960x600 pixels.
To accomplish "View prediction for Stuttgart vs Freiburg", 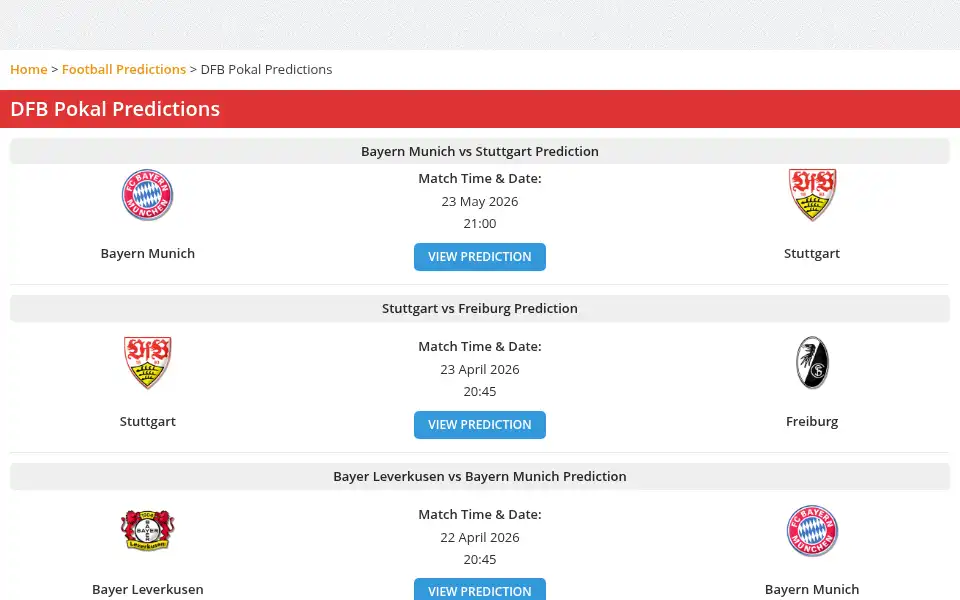I will click(479, 424).
